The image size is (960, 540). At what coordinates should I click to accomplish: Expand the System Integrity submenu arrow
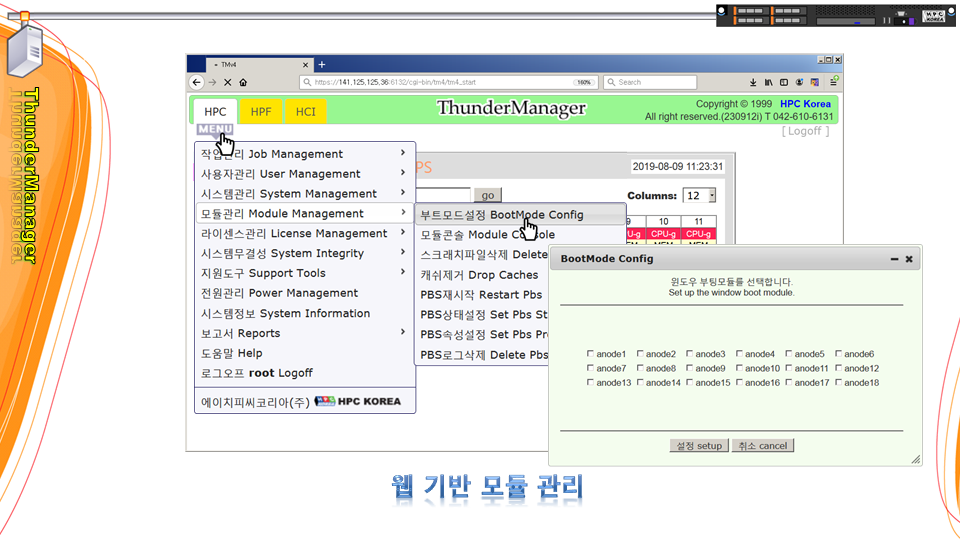point(403,252)
